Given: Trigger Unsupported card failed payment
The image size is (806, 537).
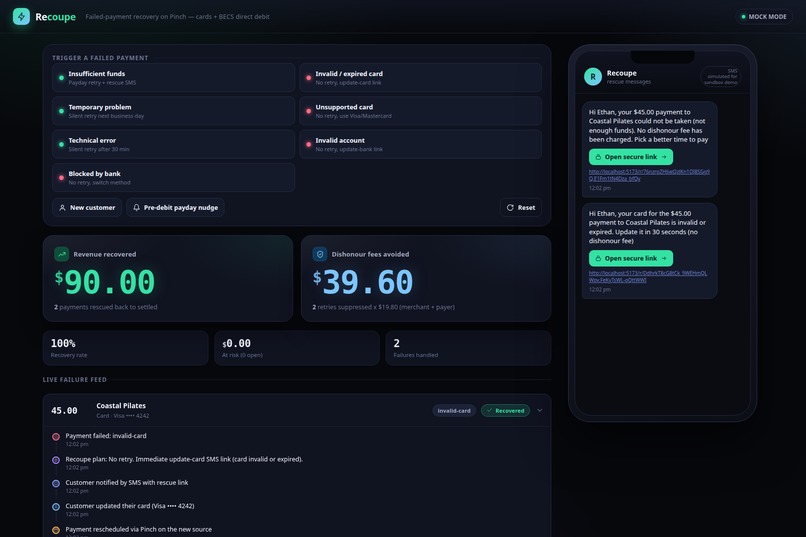Looking at the screenshot, I should (x=420, y=111).
